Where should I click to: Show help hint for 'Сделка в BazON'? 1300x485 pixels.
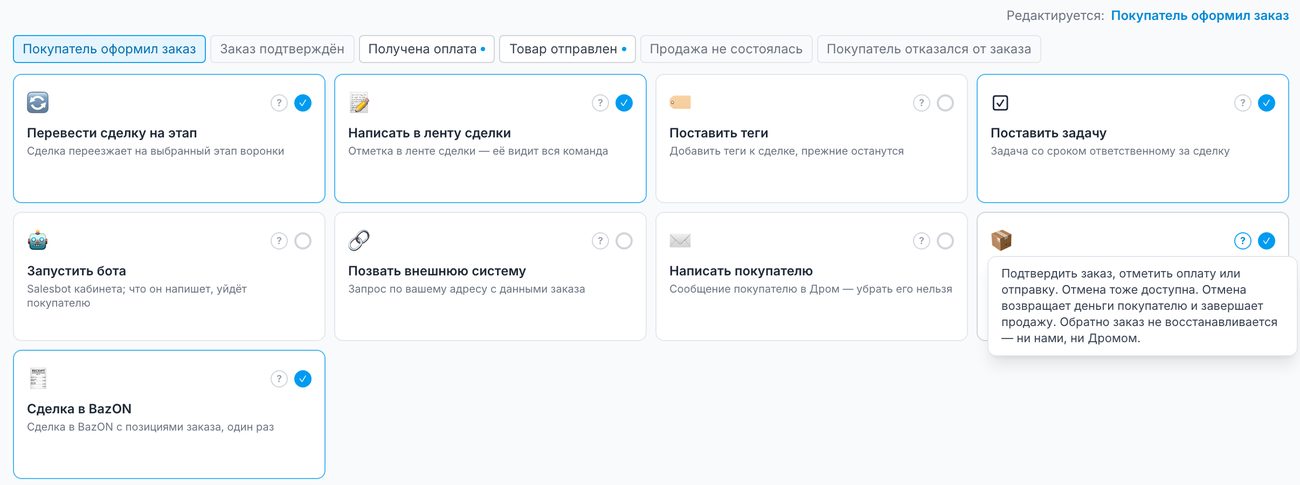tap(279, 378)
